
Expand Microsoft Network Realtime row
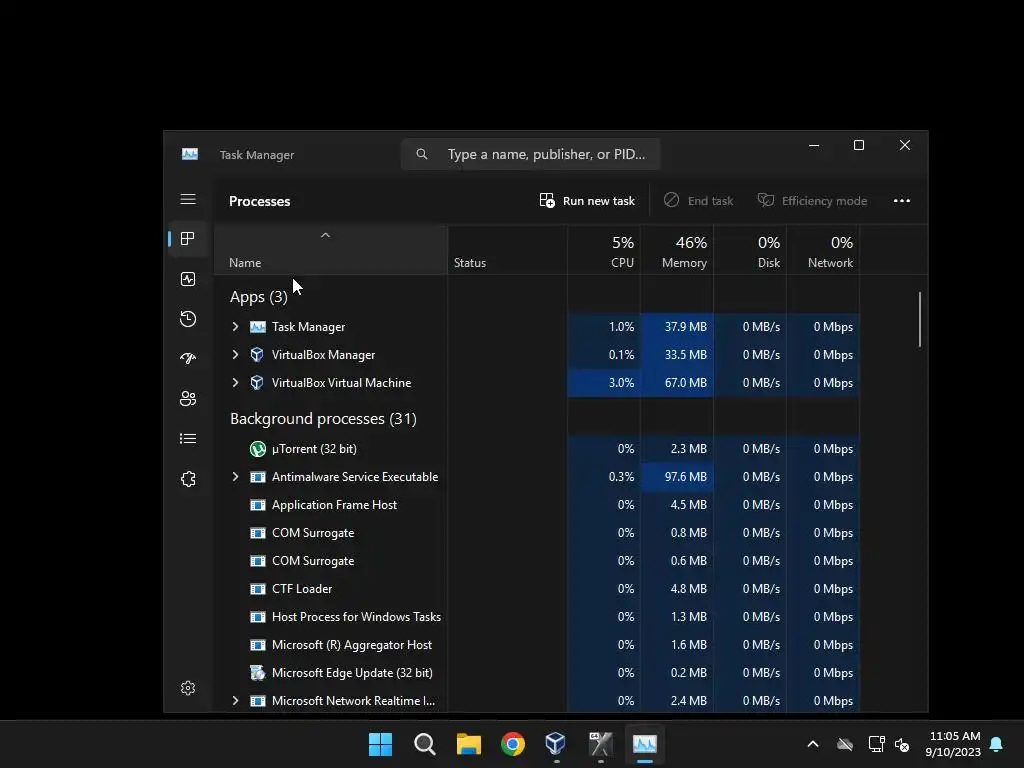tap(235, 701)
